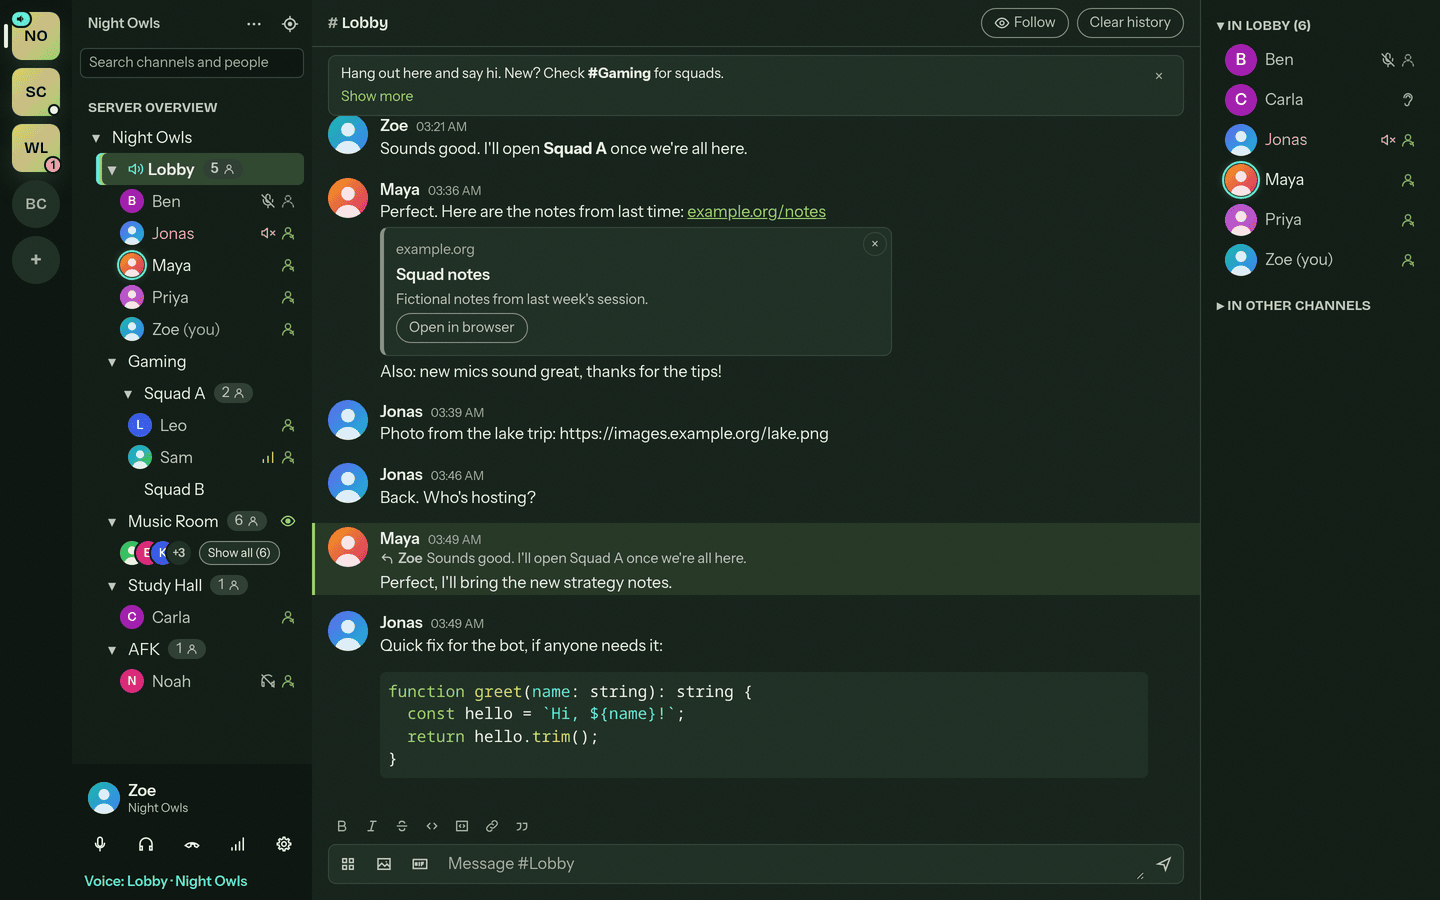Show all 6 Music Room members
Image resolution: width=1440 pixels, height=900 pixels.
point(239,553)
